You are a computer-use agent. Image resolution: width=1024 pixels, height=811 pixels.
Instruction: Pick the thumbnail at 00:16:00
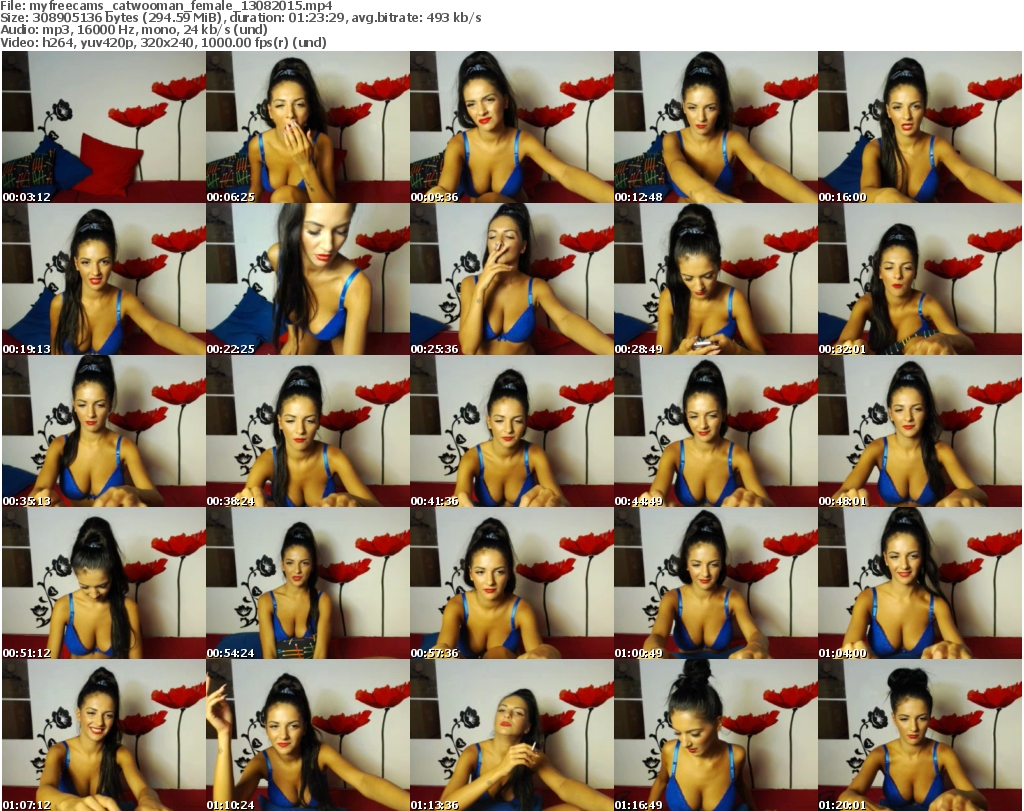click(920, 127)
